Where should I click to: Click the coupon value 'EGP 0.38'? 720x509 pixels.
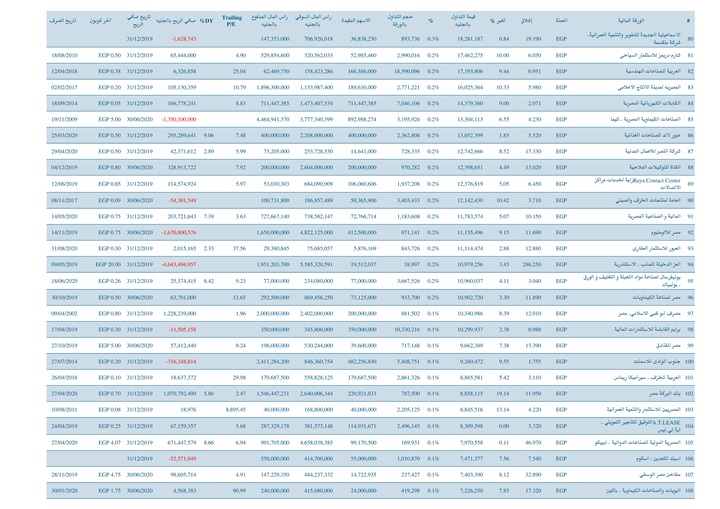pyautogui.click(x=109, y=71)
